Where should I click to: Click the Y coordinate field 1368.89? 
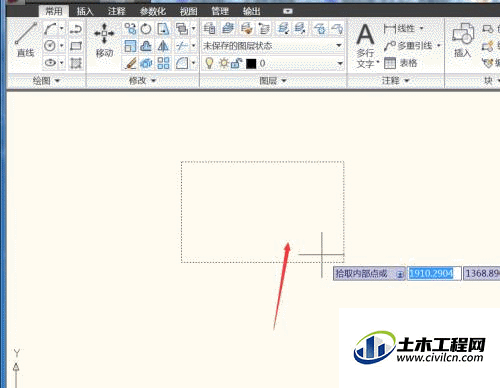(x=482, y=274)
